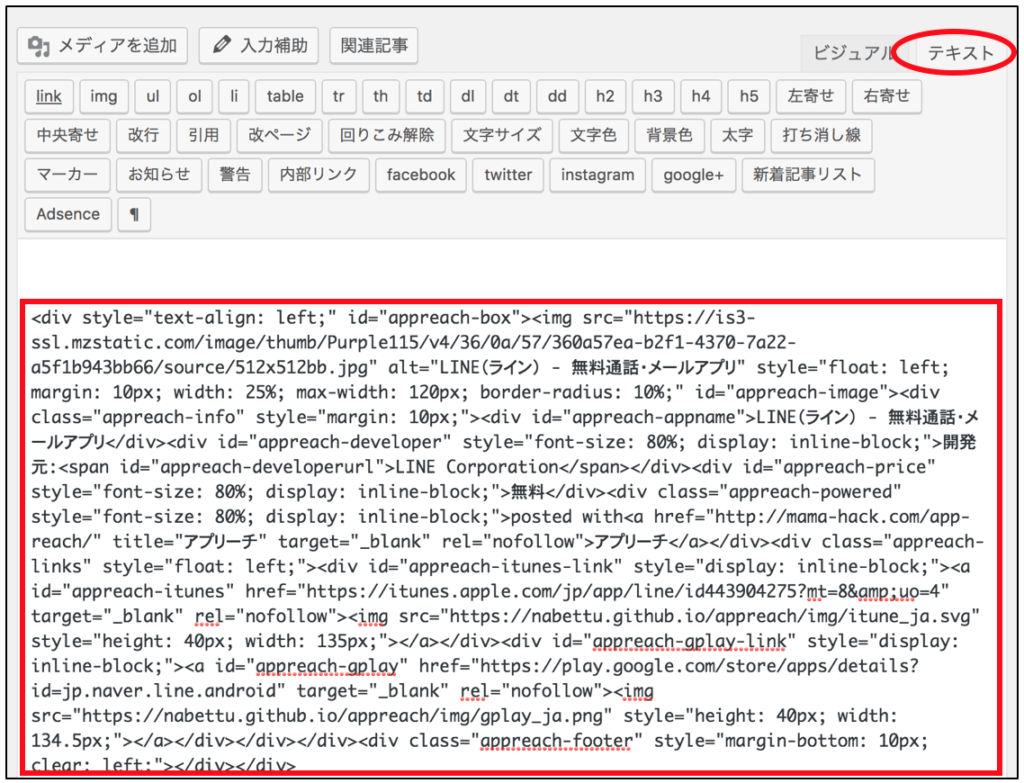Click the 文字サイズ font size button
Image resolution: width=1024 pixels, height=783 pixels.
(502, 136)
